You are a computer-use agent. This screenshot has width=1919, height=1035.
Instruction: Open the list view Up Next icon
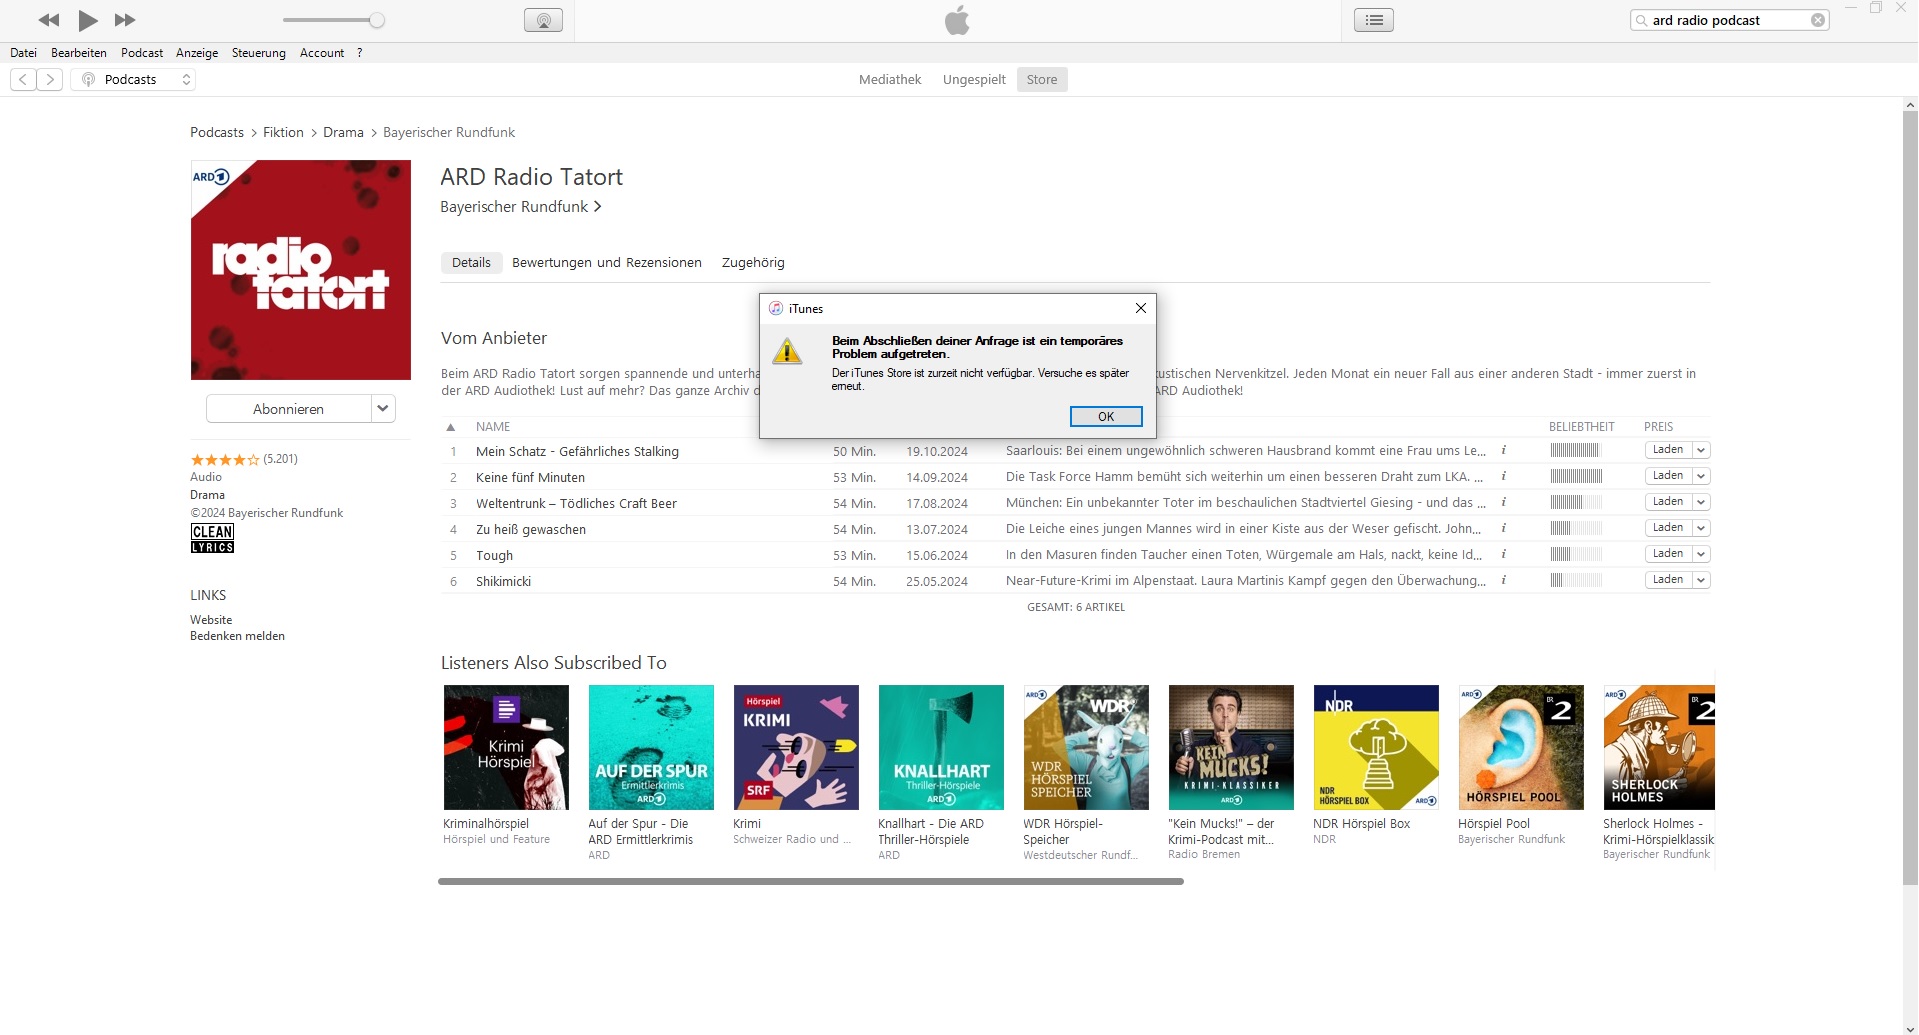click(1374, 20)
